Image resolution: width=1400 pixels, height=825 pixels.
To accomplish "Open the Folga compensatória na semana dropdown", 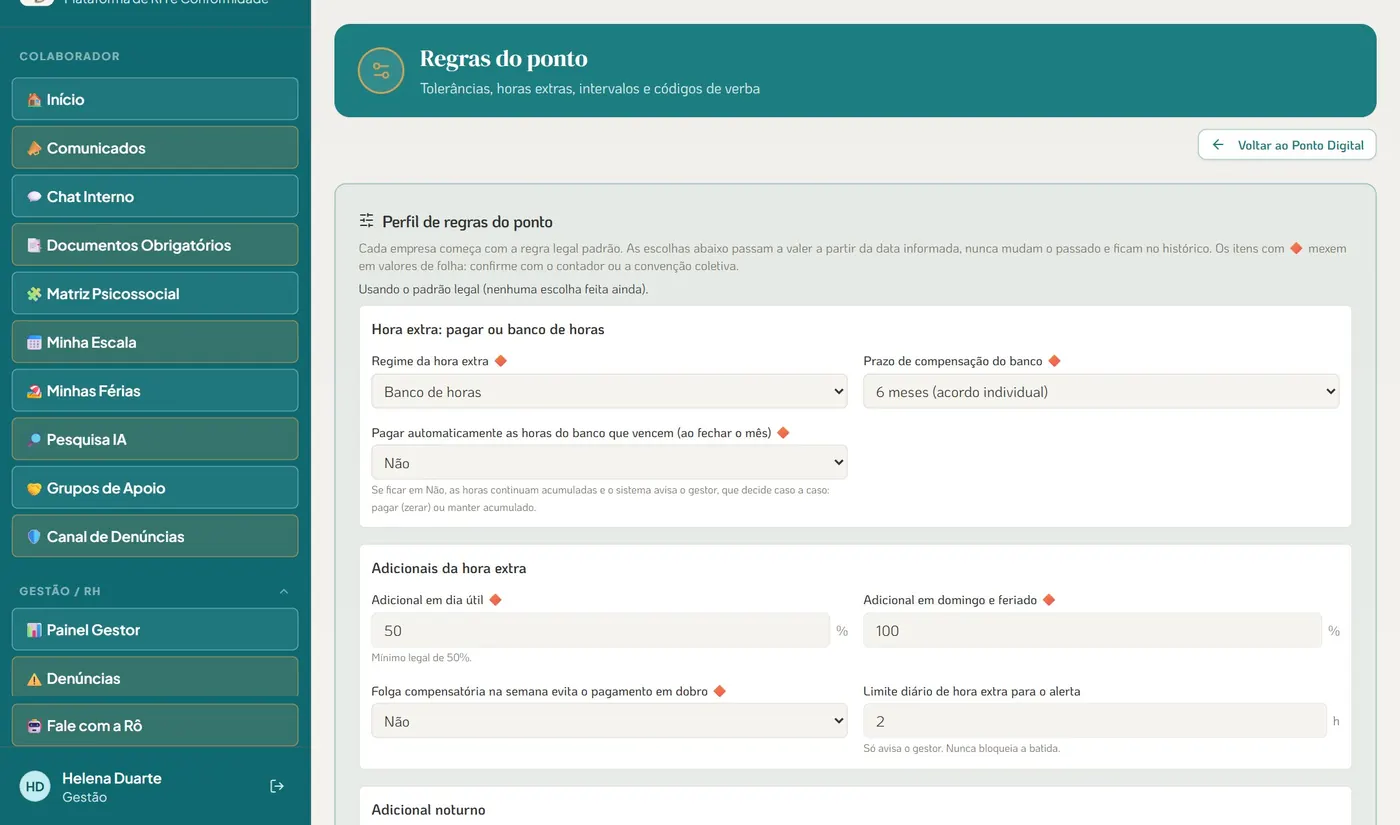I will point(609,721).
